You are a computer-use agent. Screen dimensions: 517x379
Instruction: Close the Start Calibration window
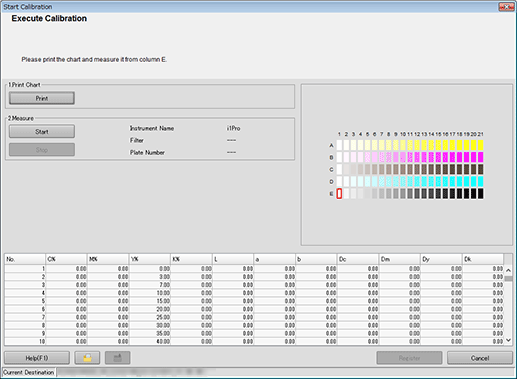506,7
